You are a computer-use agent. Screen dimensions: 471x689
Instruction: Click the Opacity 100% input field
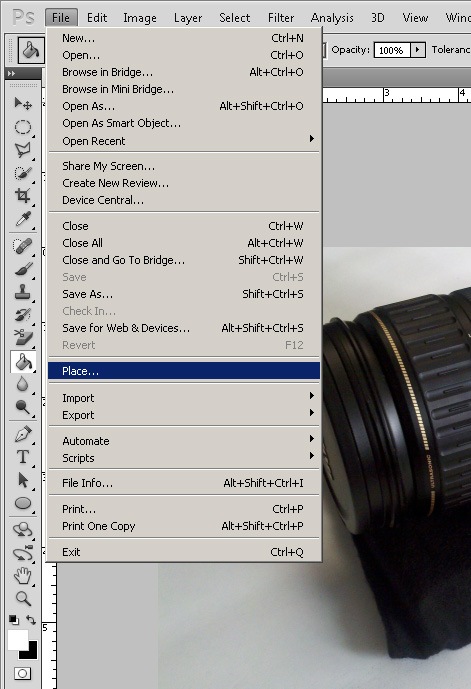point(392,50)
